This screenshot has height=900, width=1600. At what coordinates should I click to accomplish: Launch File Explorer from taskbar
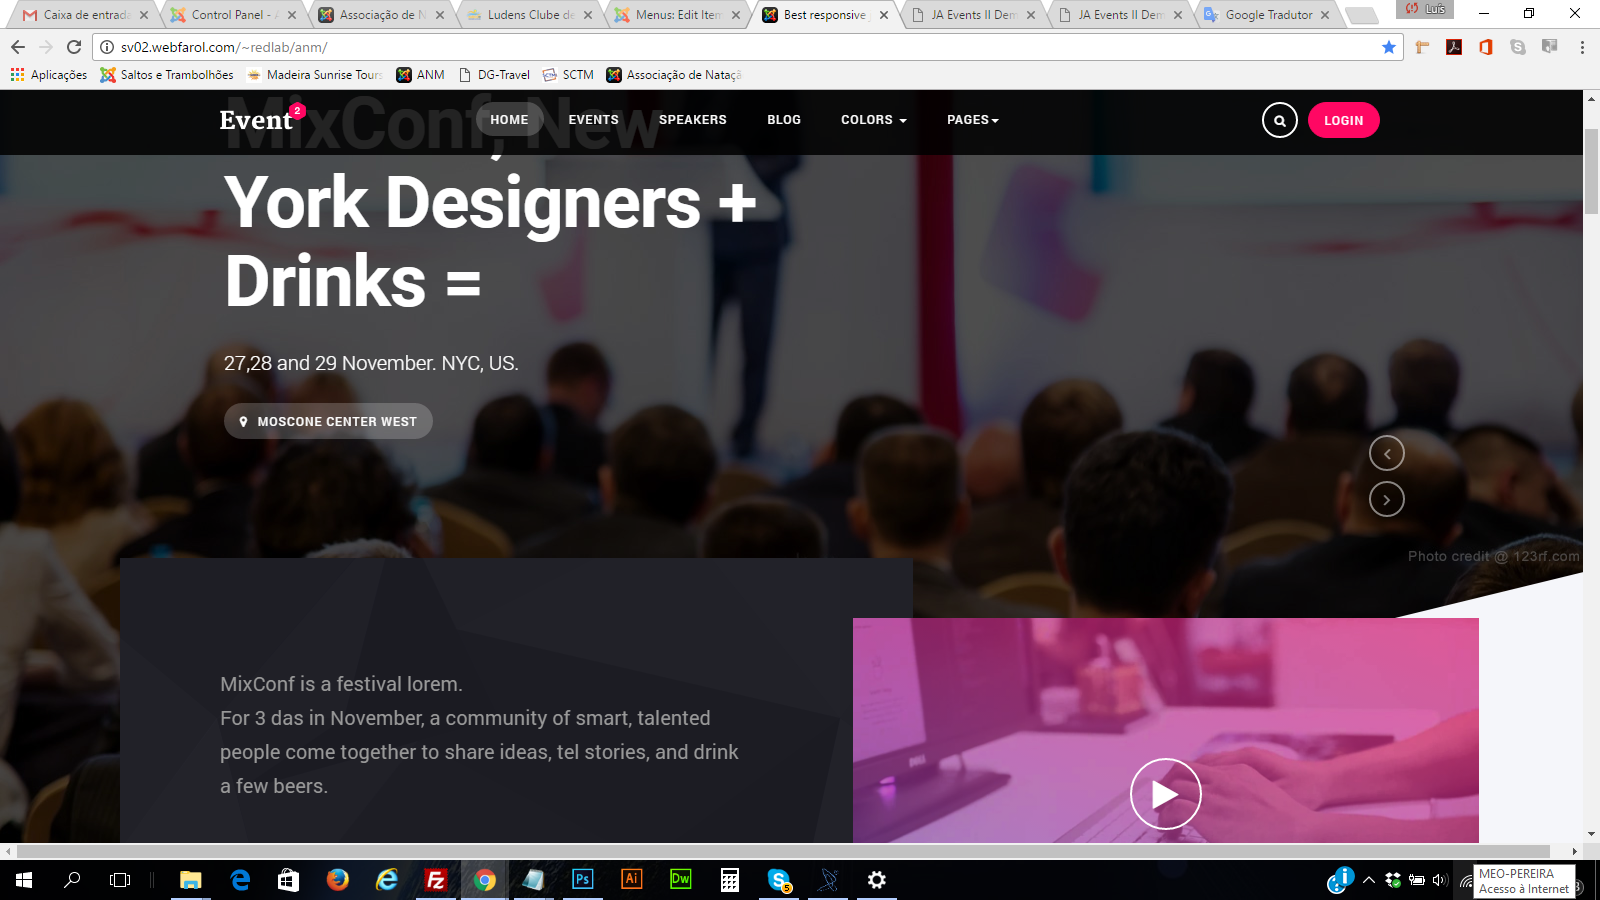click(190, 880)
